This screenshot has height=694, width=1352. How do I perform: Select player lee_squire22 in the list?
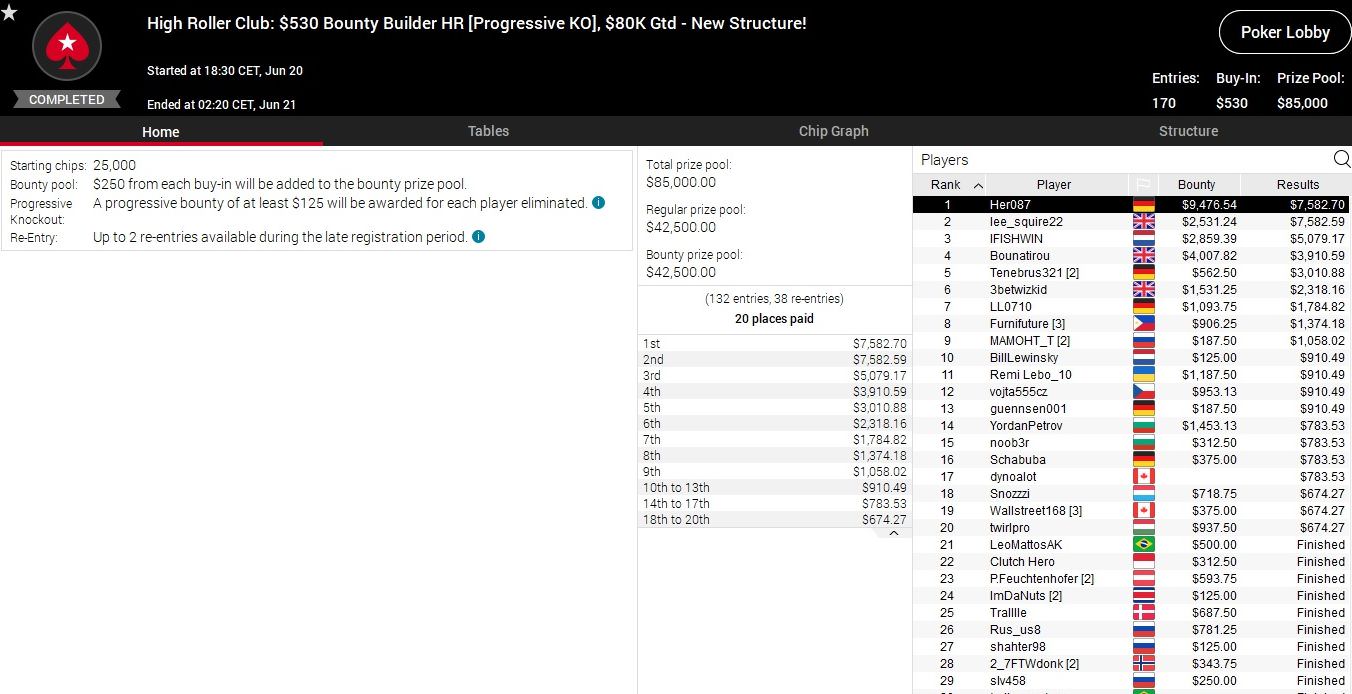[1026, 222]
